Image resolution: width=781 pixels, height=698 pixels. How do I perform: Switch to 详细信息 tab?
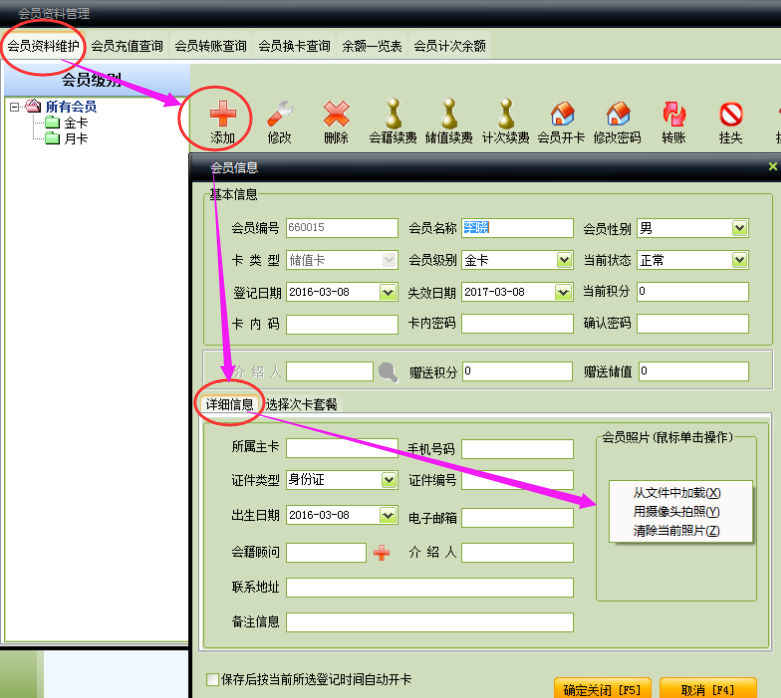click(230, 404)
